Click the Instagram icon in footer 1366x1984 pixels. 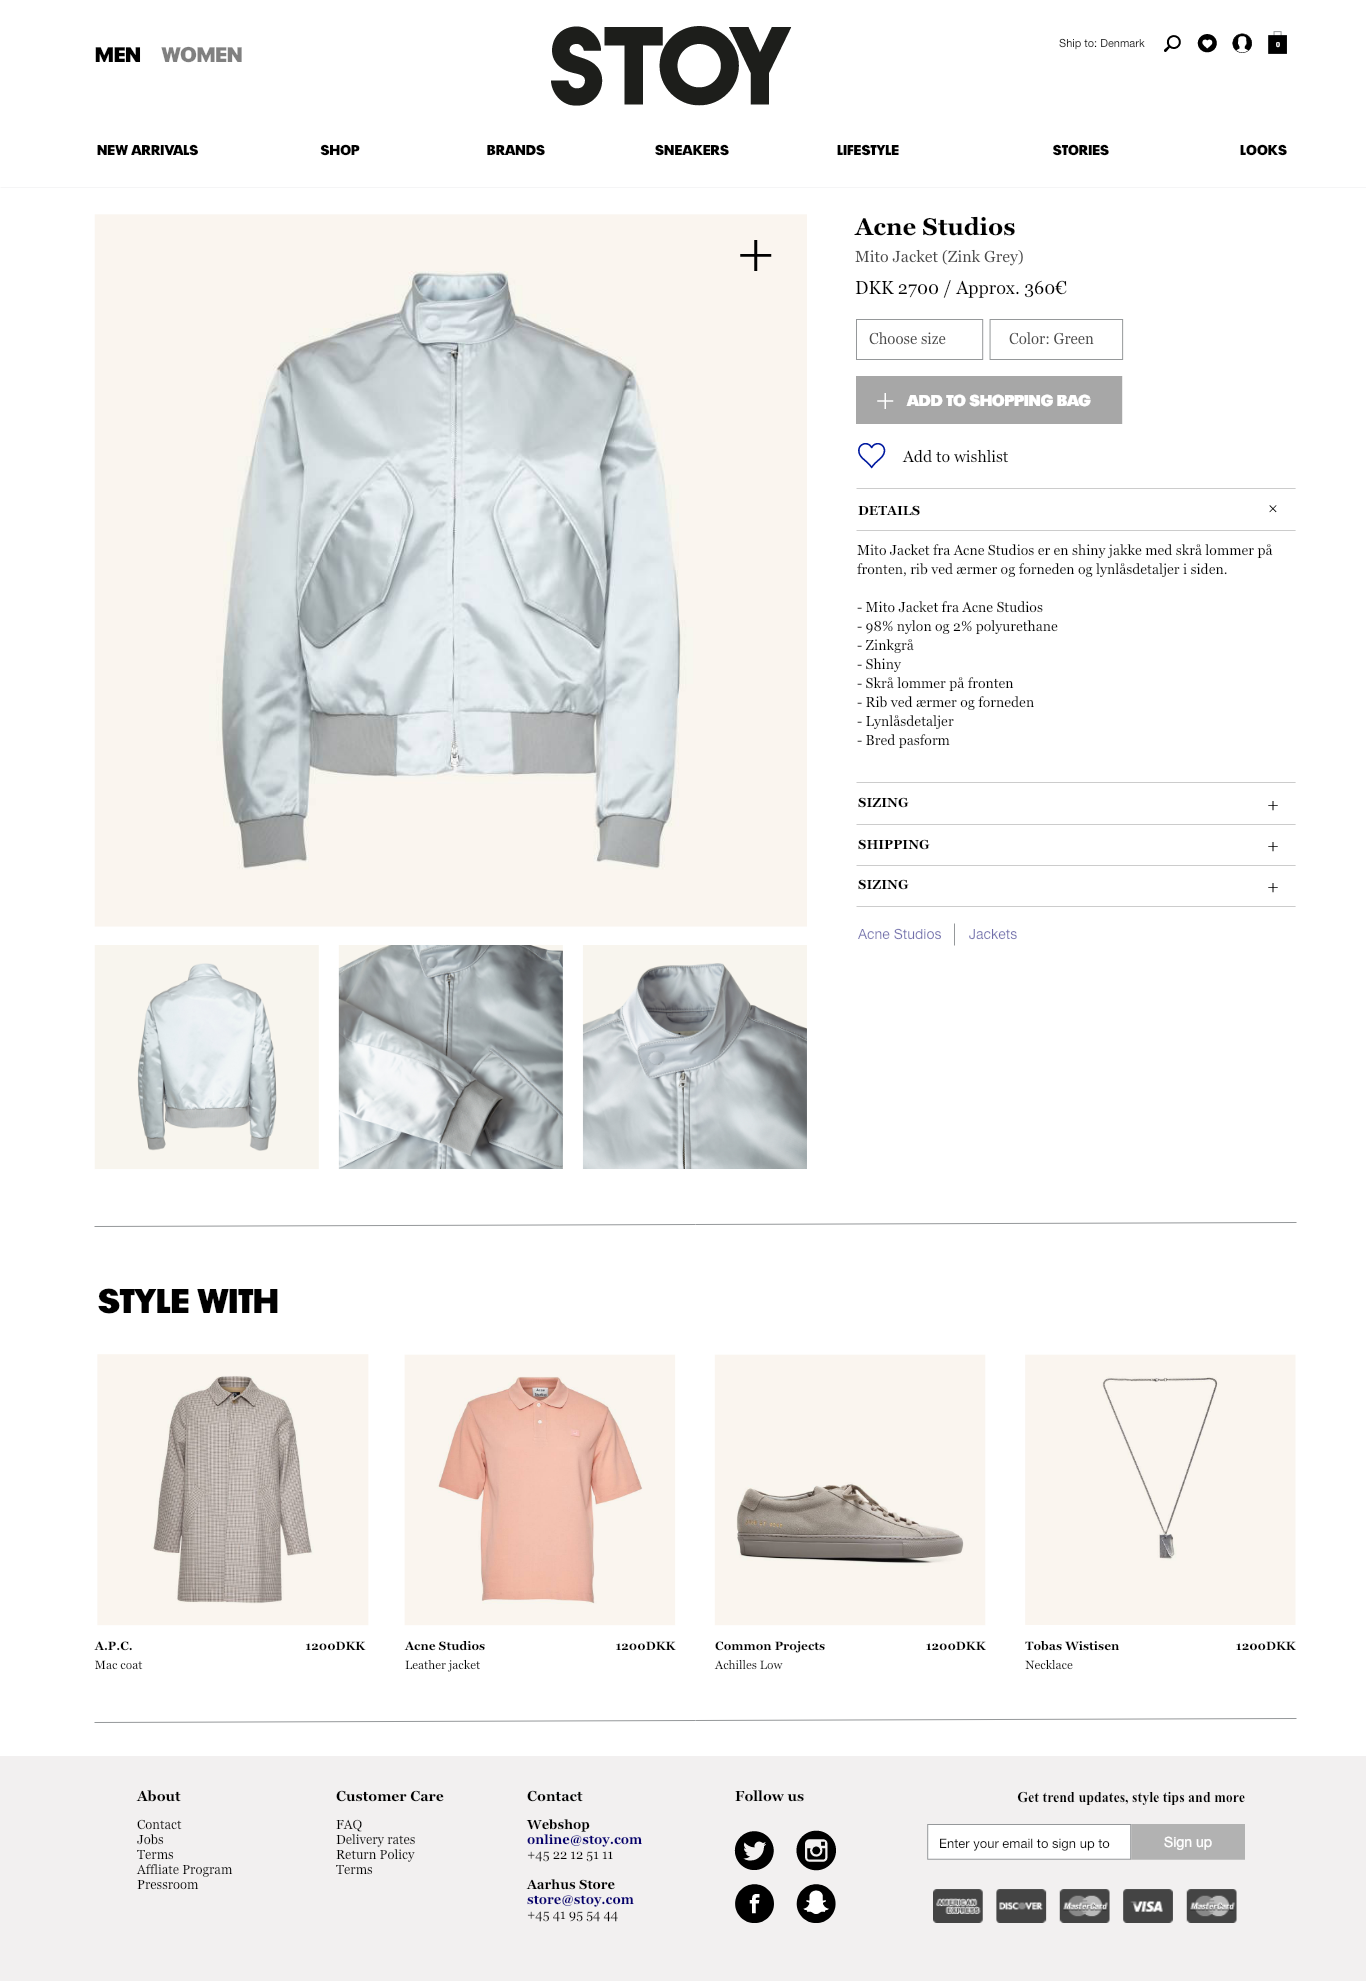[816, 1850]
